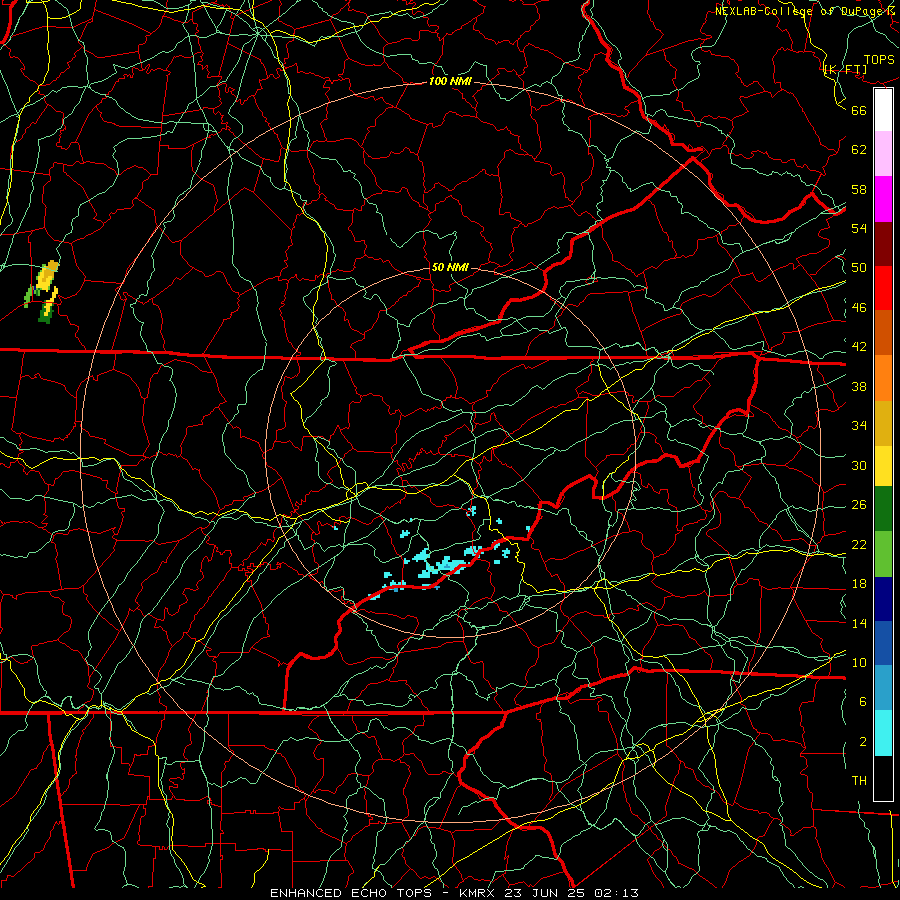Click the "K FT" units label
The image size is (900, 900).
click(845, 70)
